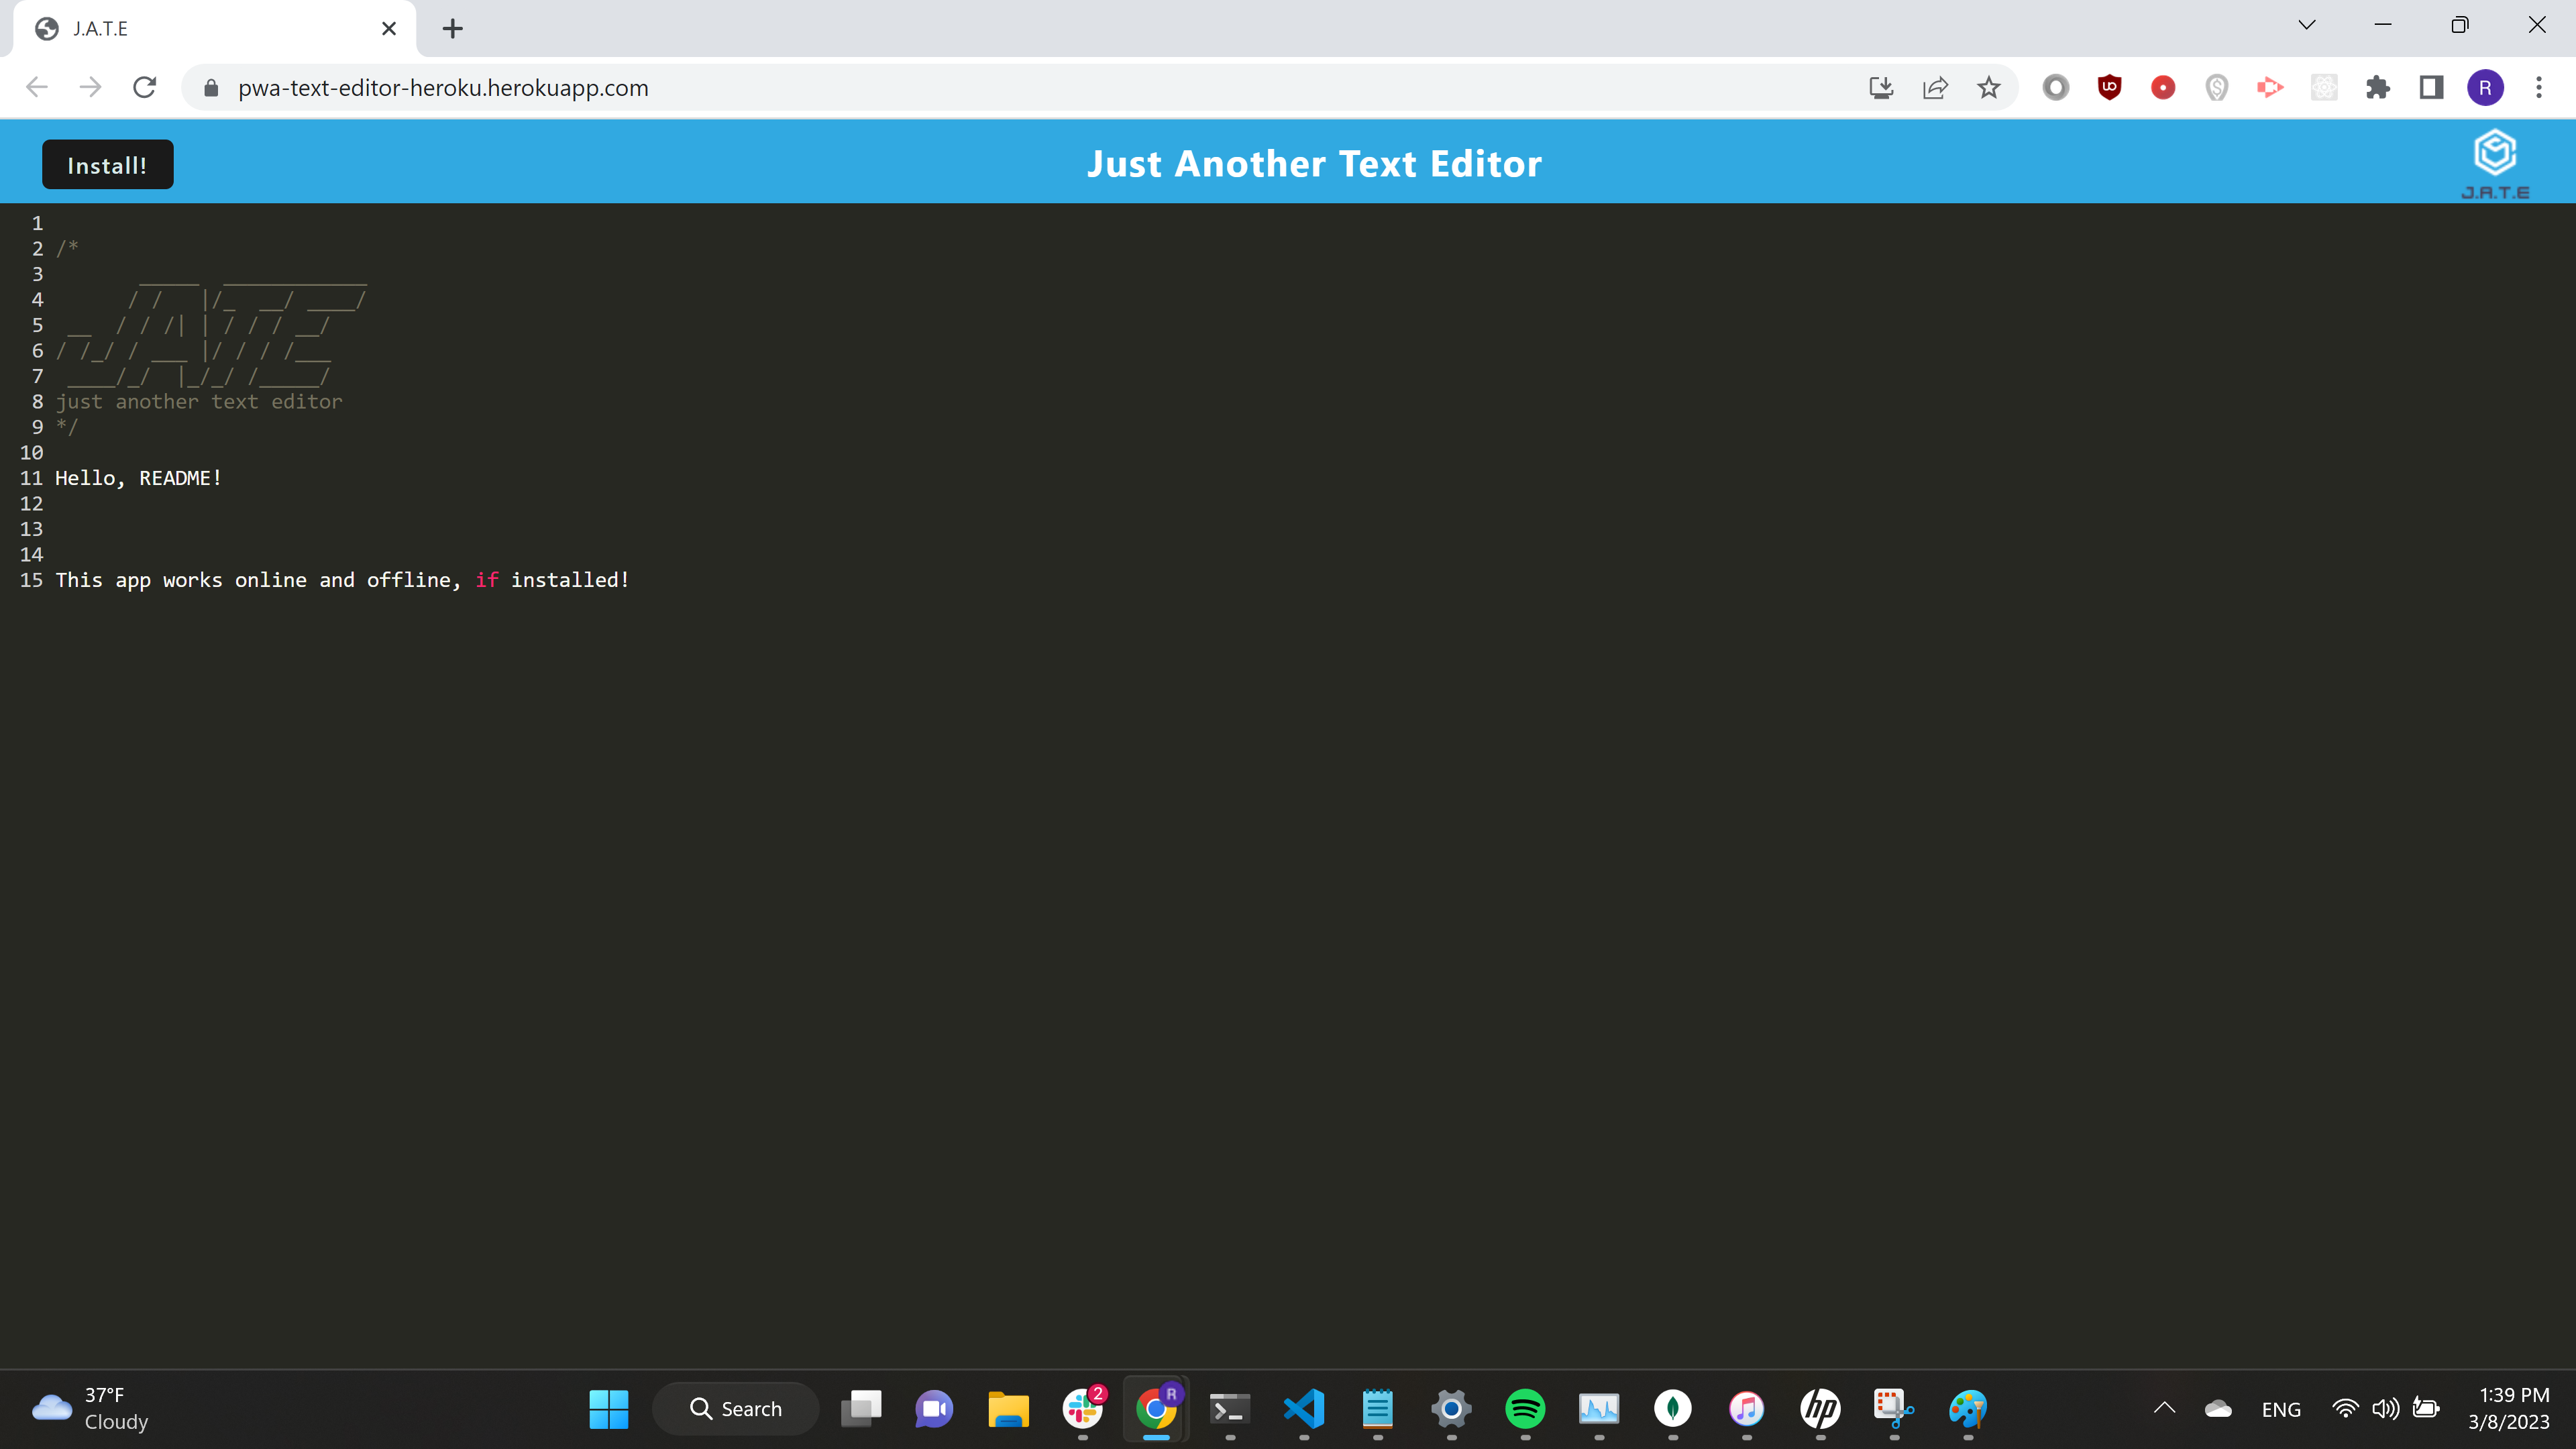Open the uBlock Origin extension
The height and width of the screenshot is (1449, 2576).
click(x=2109, y=87)
